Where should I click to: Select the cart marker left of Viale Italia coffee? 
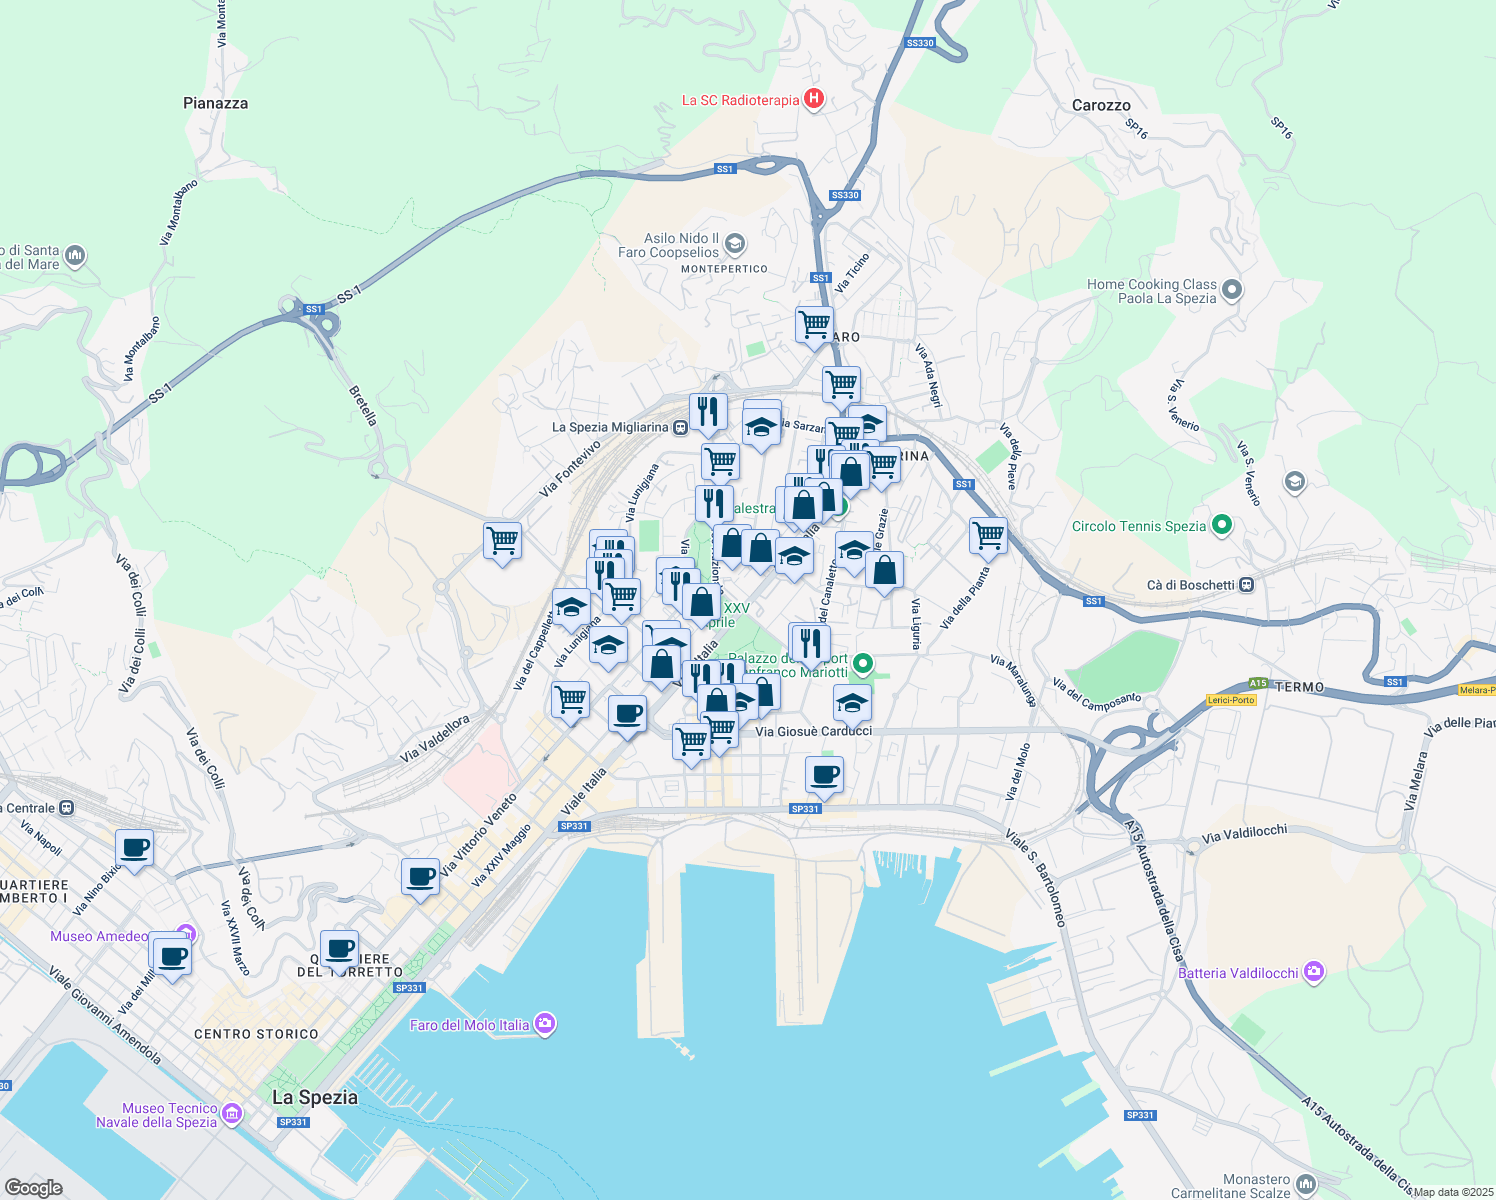point(571,703)
